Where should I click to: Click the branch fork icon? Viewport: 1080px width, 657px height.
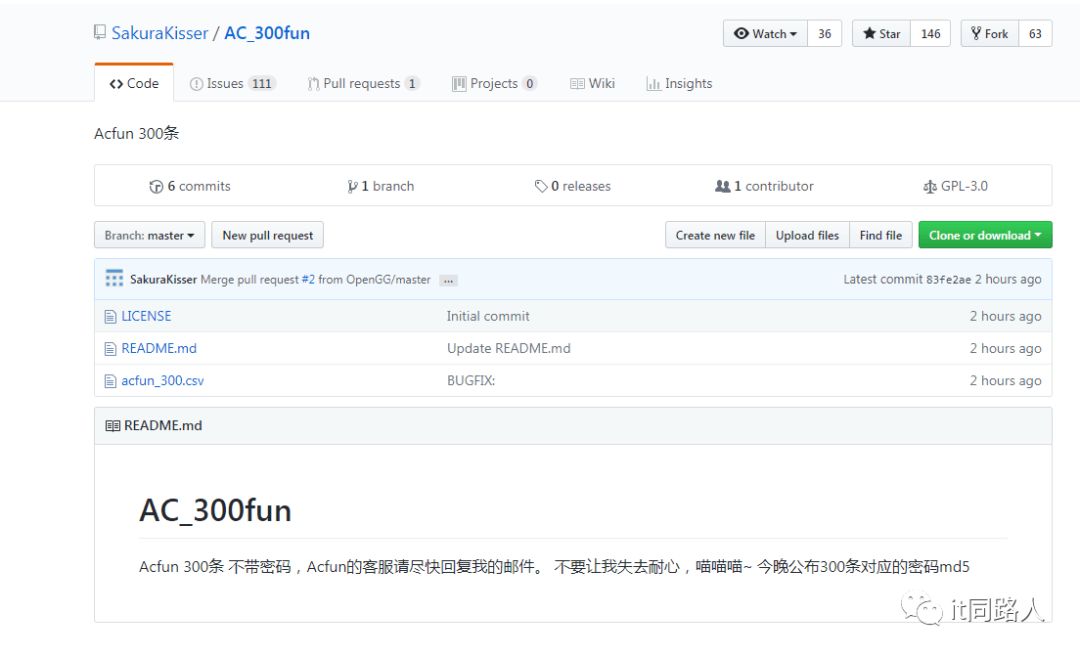(352, 187)
